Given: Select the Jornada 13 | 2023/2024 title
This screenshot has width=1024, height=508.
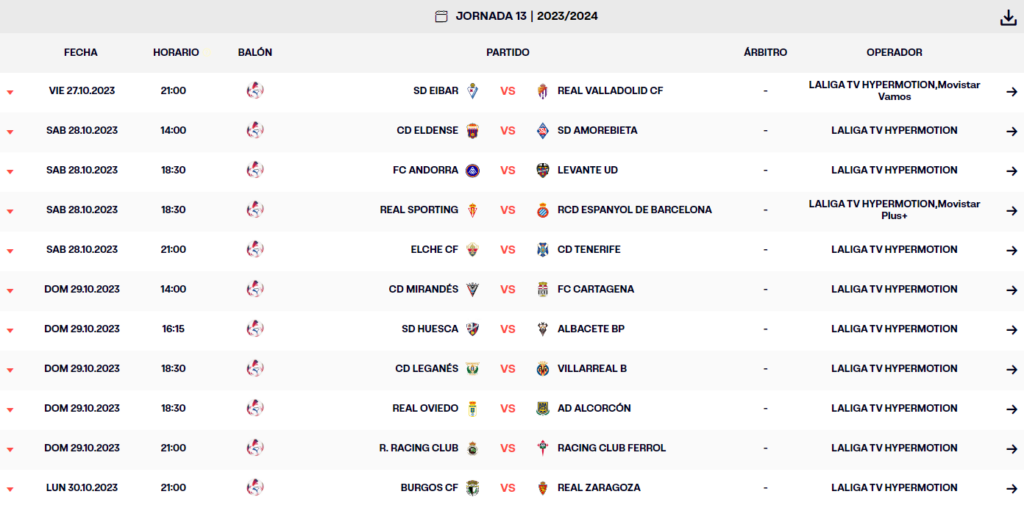Looking at the screenshot, I should 527,16.
